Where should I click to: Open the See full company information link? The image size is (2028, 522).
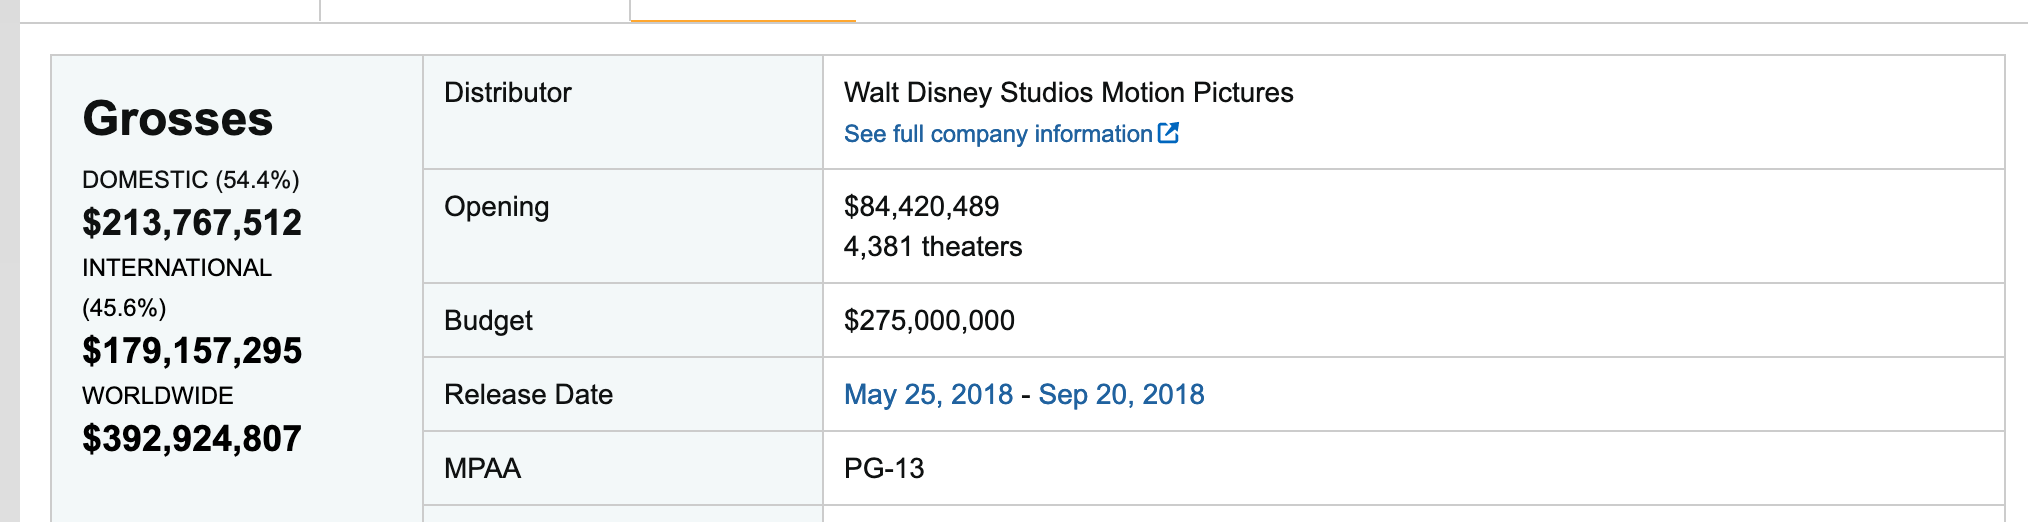[x=997, y=134]
